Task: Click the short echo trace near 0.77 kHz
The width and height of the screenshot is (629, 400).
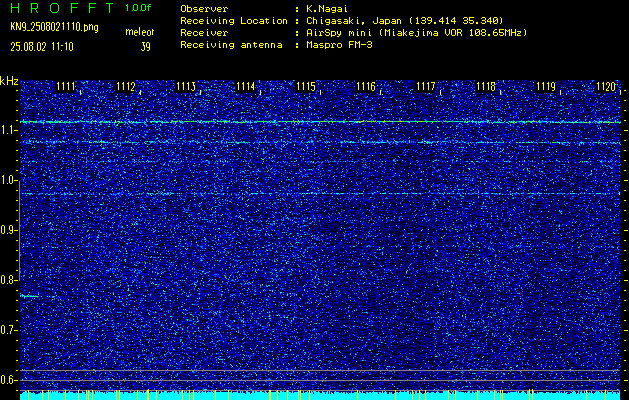Action: [29, 296]
